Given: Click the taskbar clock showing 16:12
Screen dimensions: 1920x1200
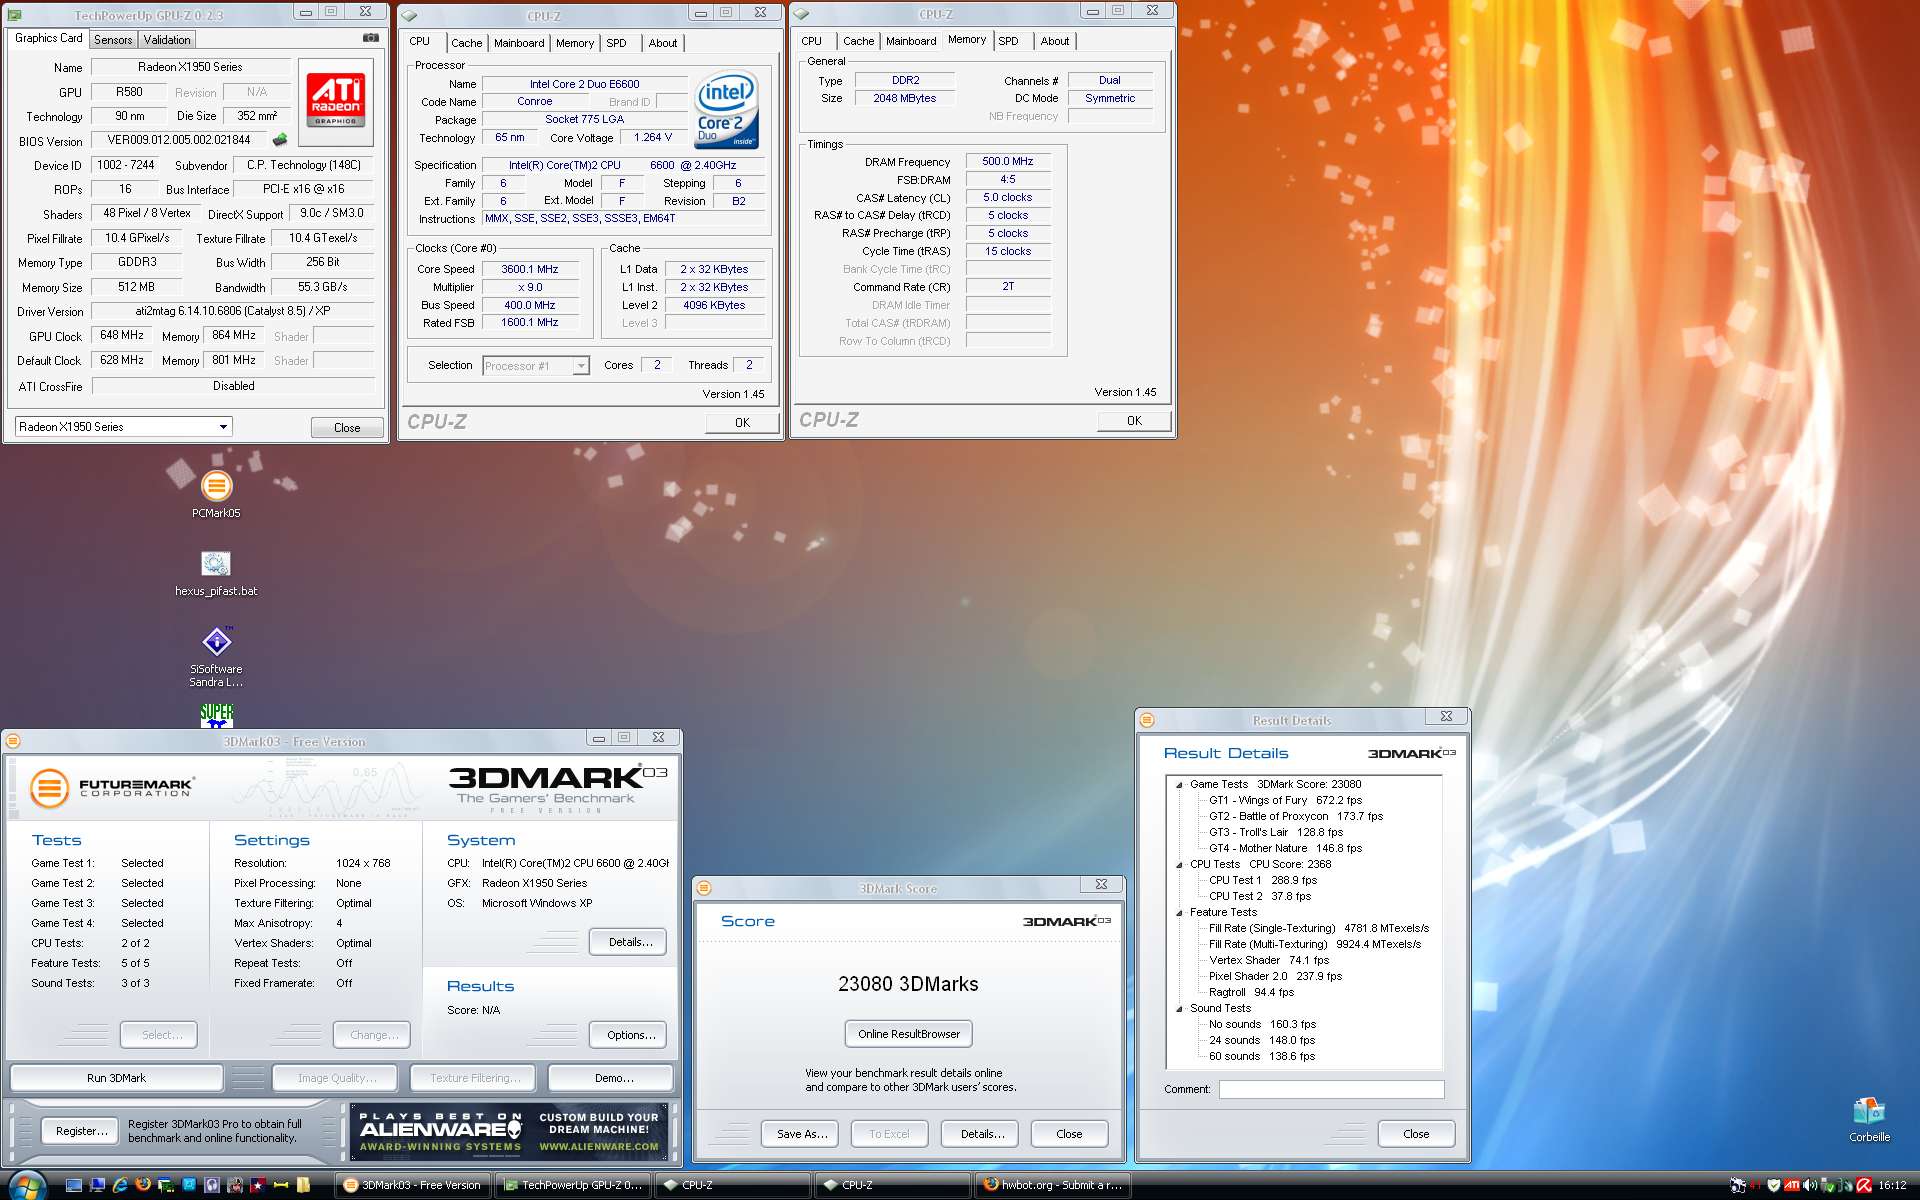Looking at the screenshot, I should pyautogui.click(x=1892, y=1185).
